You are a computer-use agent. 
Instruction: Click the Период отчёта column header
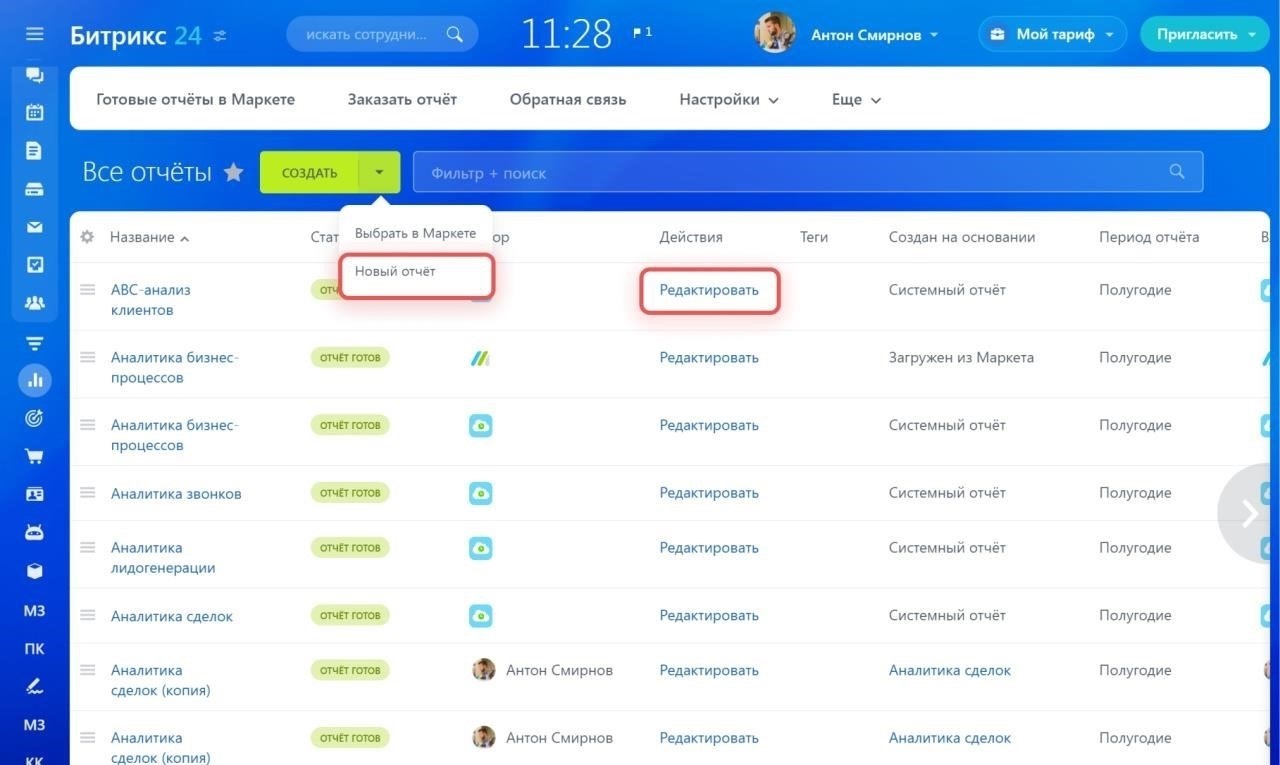click(1149, 237)
